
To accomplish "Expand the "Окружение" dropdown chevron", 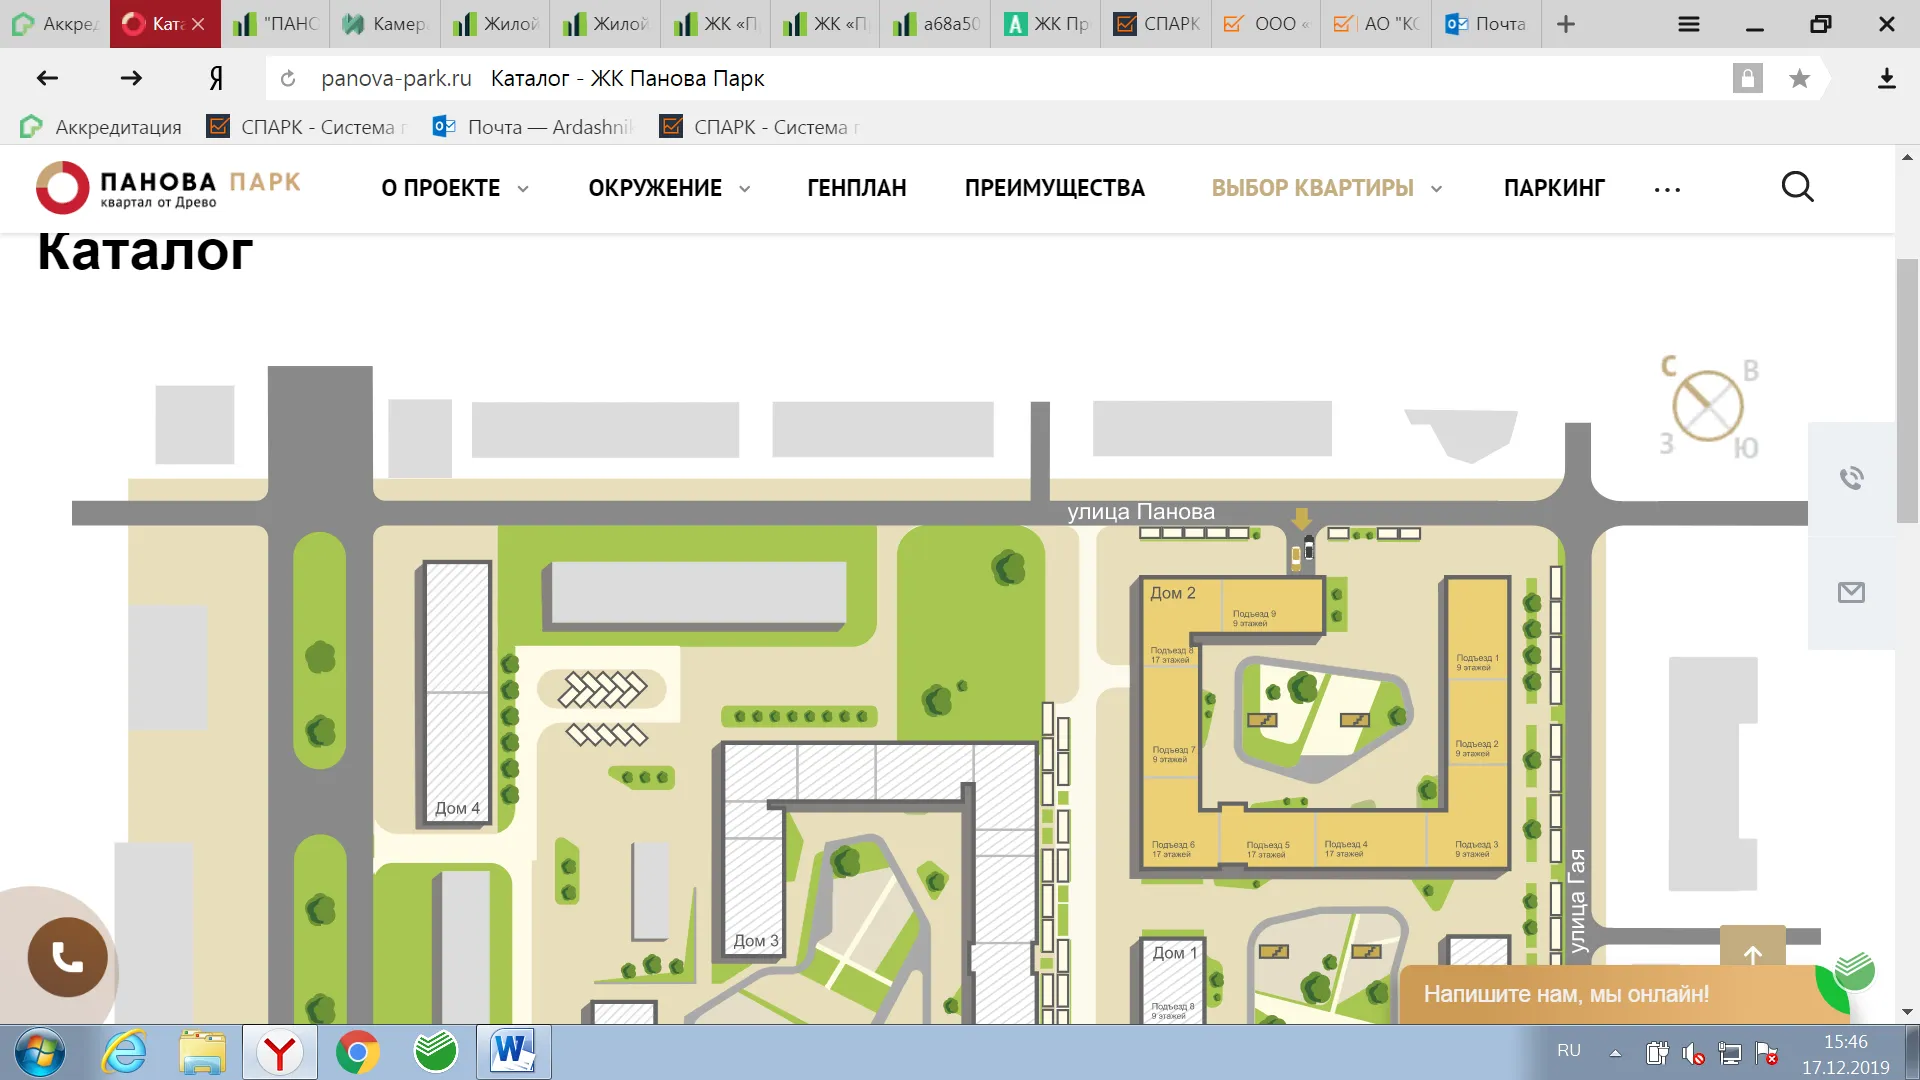I will pyautogui.click(x=744, y=189).
